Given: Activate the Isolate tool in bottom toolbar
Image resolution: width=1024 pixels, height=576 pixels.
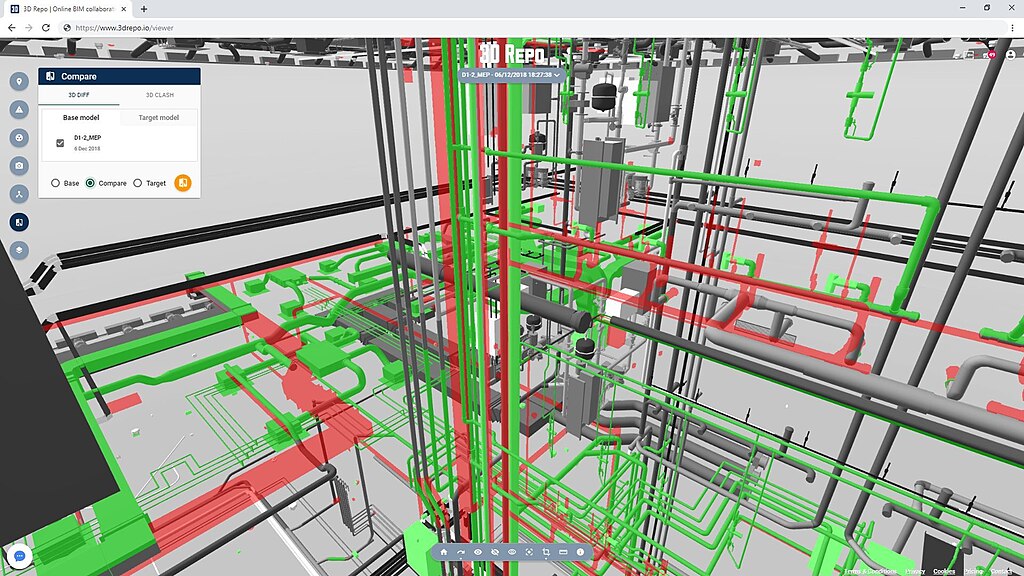Looking at the screenshot, I should pos(513,552).
